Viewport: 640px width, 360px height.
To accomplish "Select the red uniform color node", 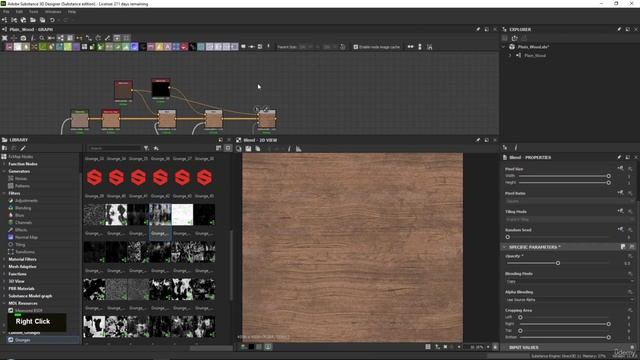I will coord(123,90).
